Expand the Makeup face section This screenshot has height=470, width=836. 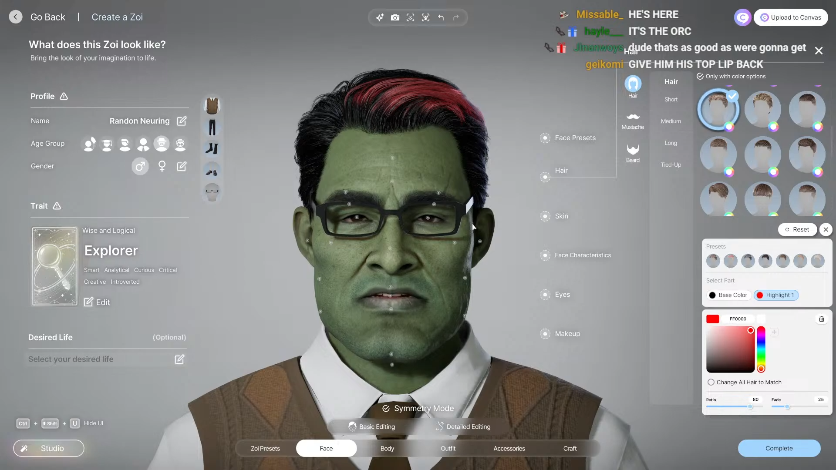(x=545, y=334)
